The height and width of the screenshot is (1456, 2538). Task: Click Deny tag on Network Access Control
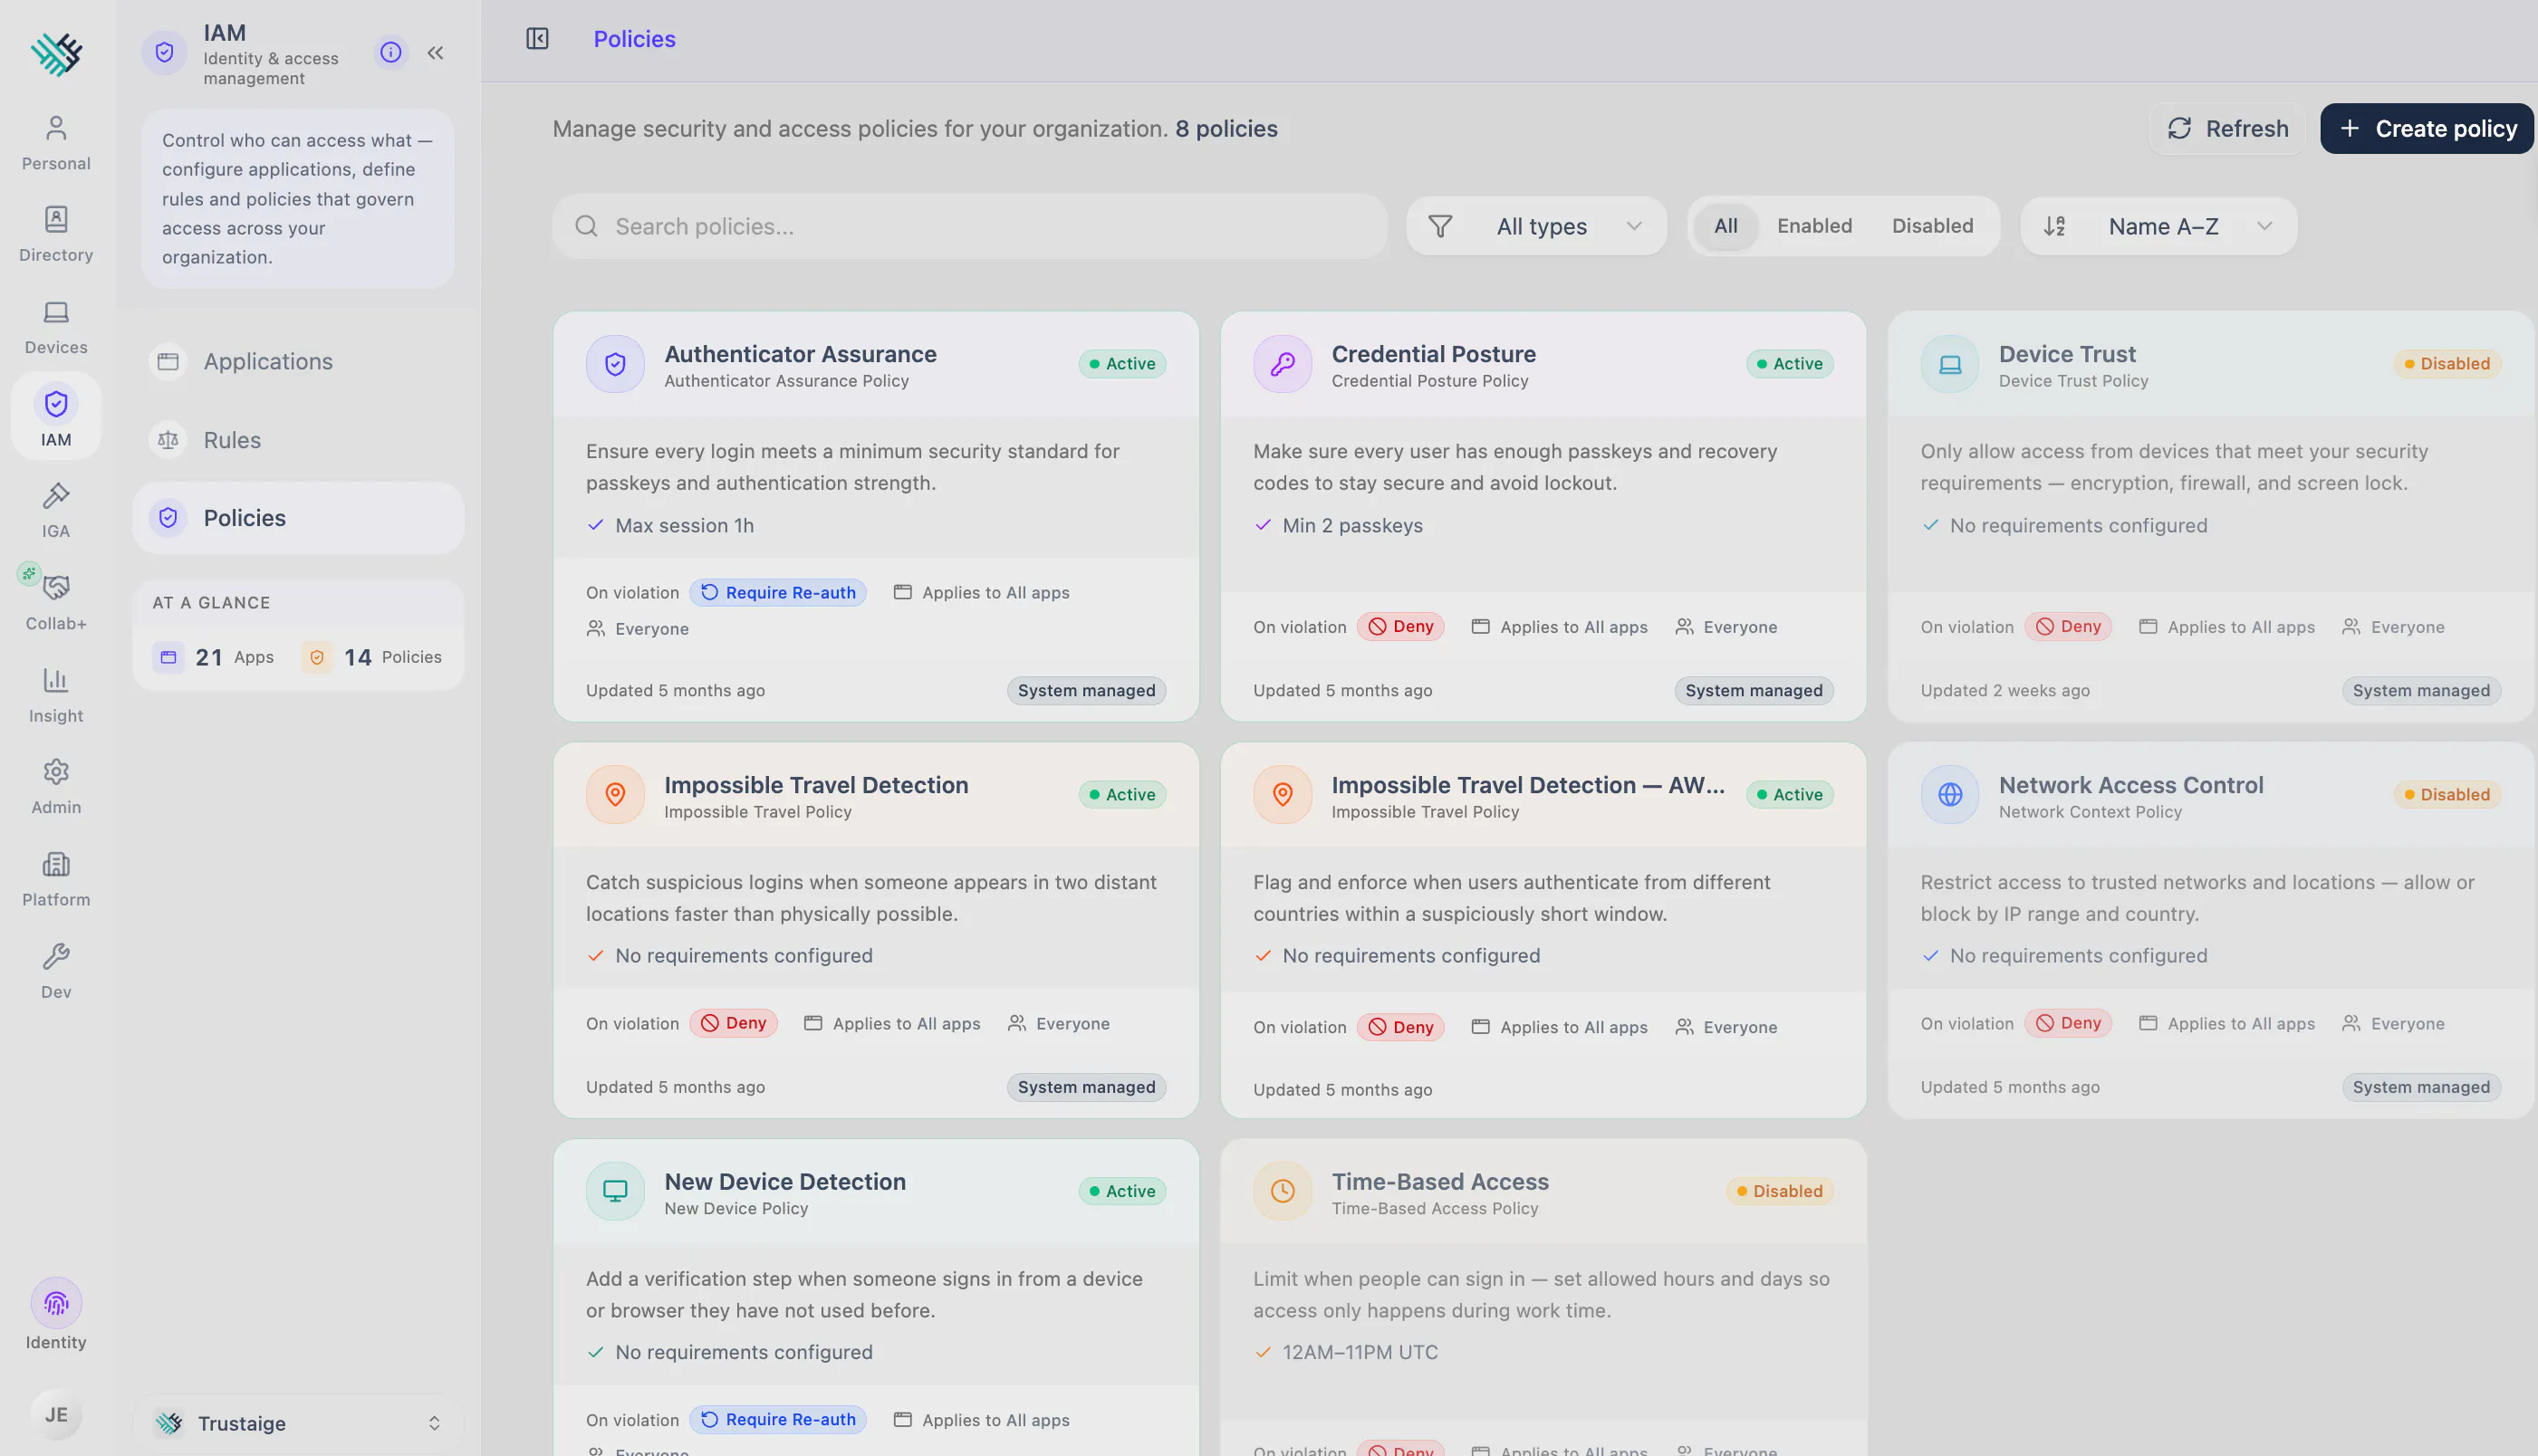point(2068,1023)
